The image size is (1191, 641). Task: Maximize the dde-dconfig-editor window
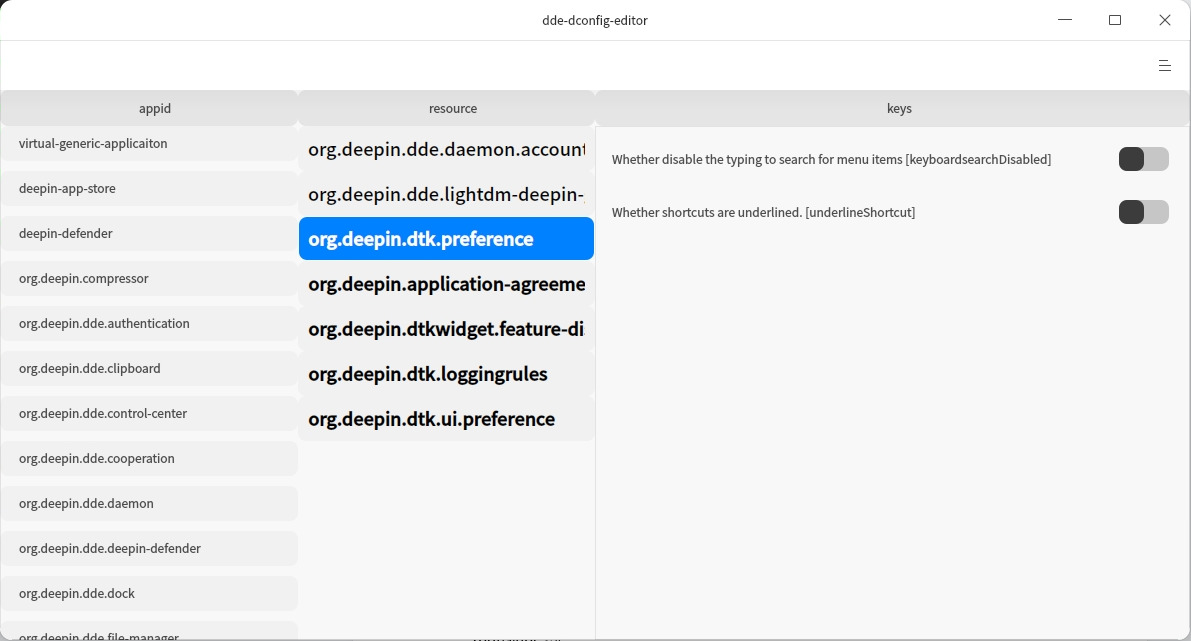click(x=1115, y=20)
